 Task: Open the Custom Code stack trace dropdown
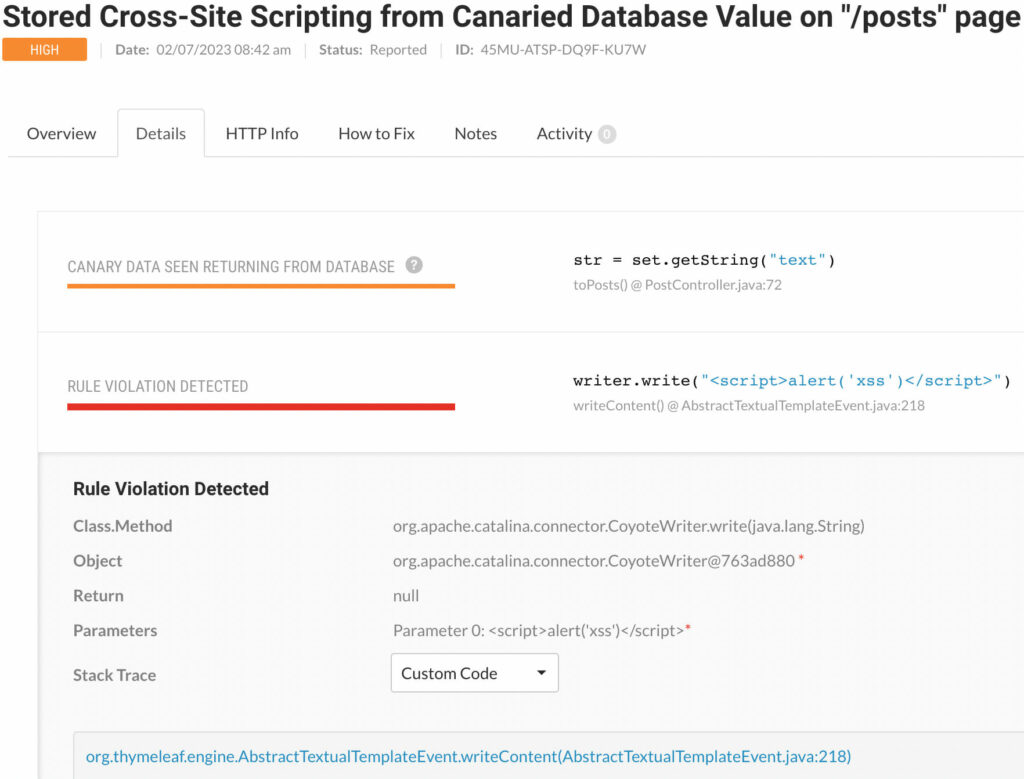[475, 673]
